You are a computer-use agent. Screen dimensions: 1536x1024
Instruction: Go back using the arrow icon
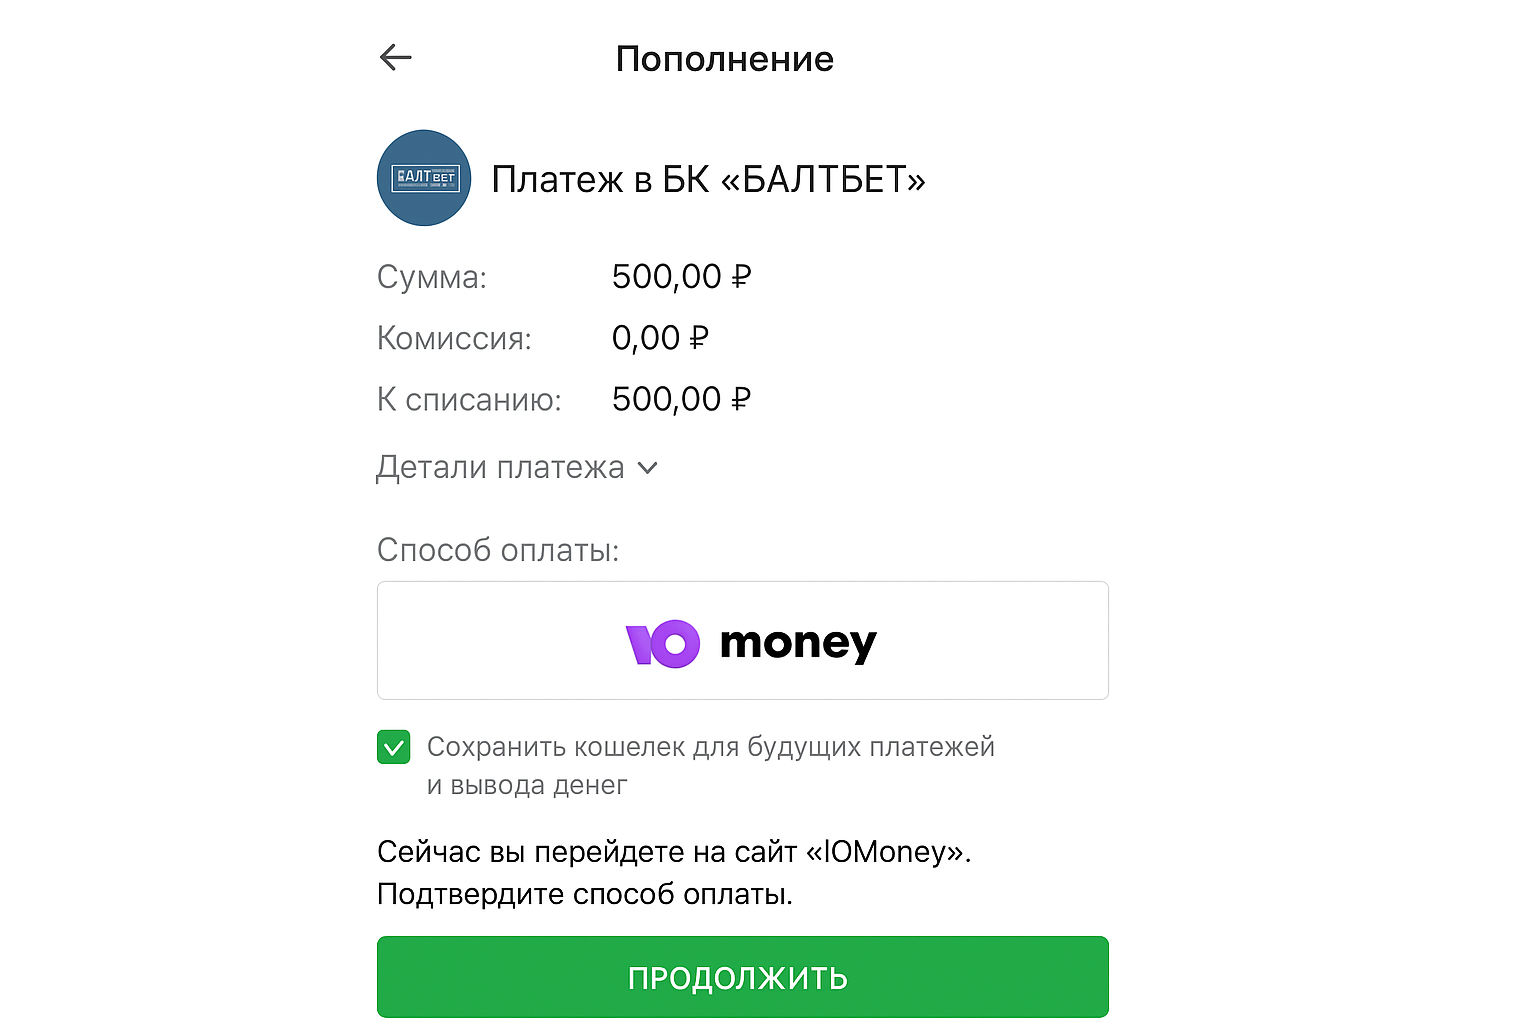[396, 58]
